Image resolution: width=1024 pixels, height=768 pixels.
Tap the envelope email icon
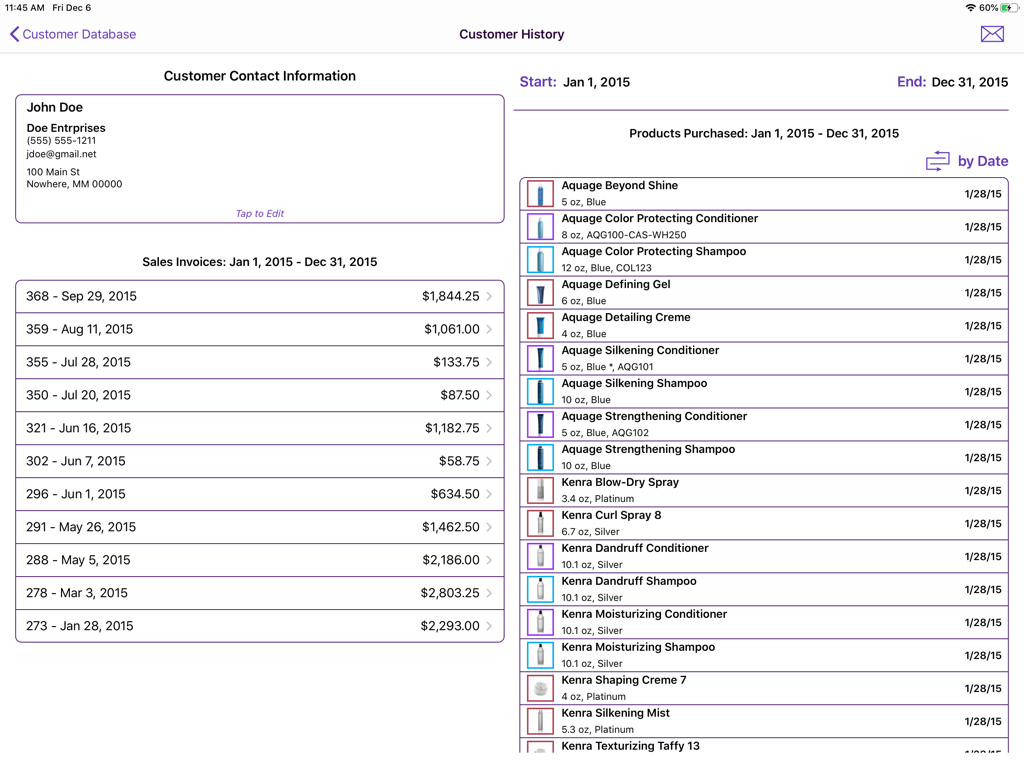pos(992,34)
